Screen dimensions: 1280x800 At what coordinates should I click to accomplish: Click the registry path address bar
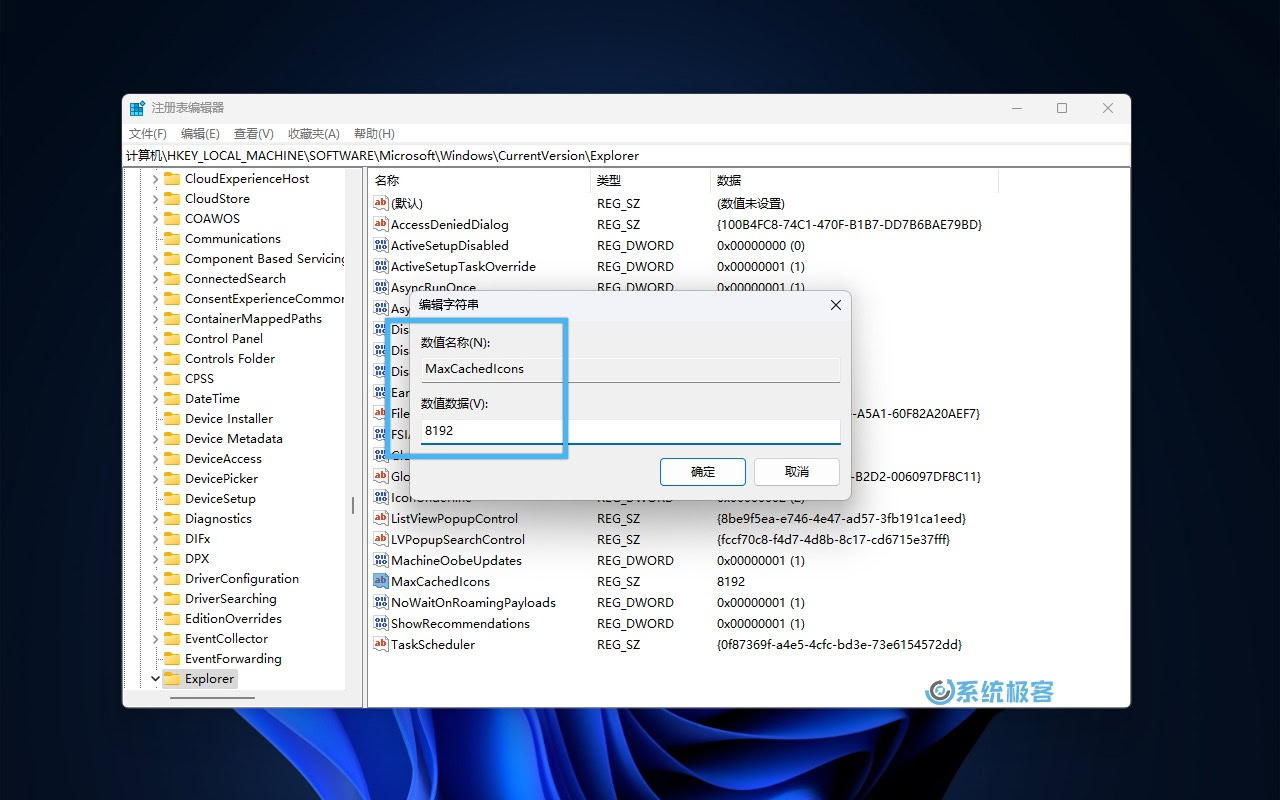(x=626, y=155)
